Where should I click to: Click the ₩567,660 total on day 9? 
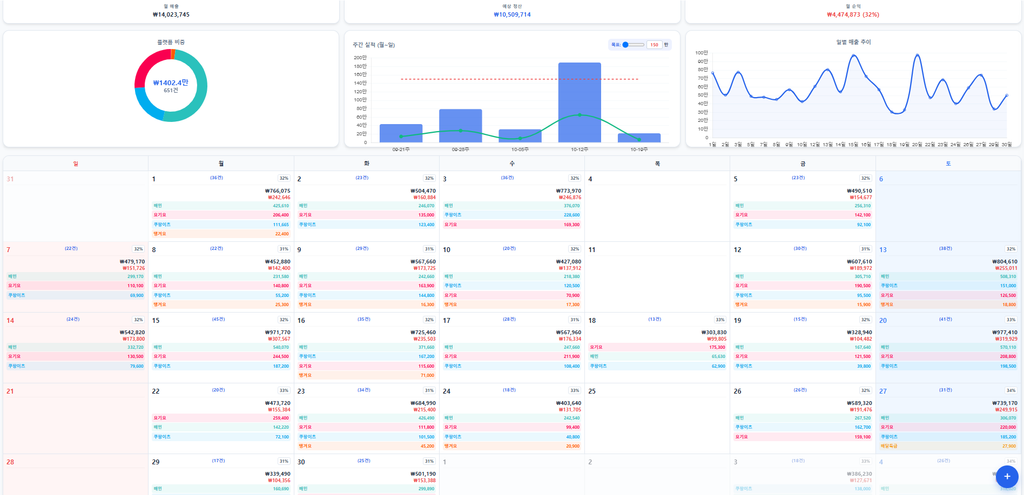click(x=423, y=262)
